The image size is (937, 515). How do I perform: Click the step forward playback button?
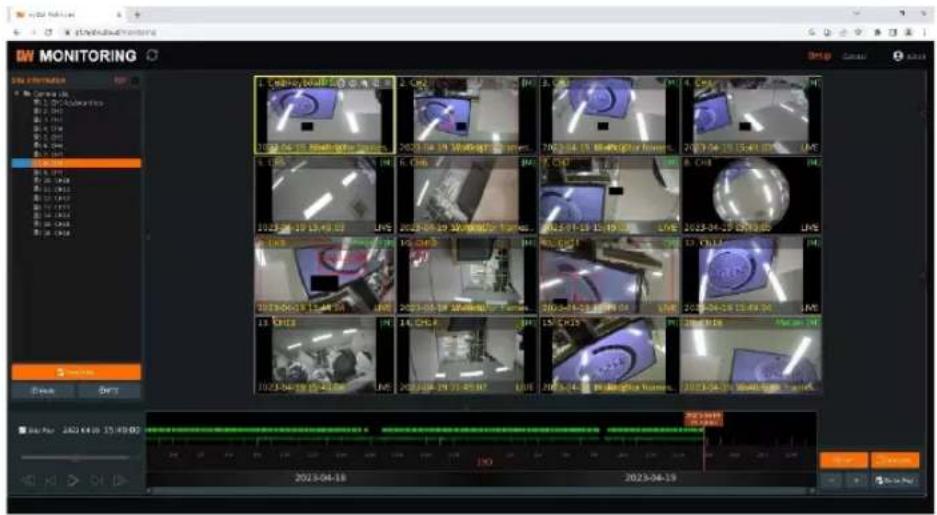tap(97, 480)
